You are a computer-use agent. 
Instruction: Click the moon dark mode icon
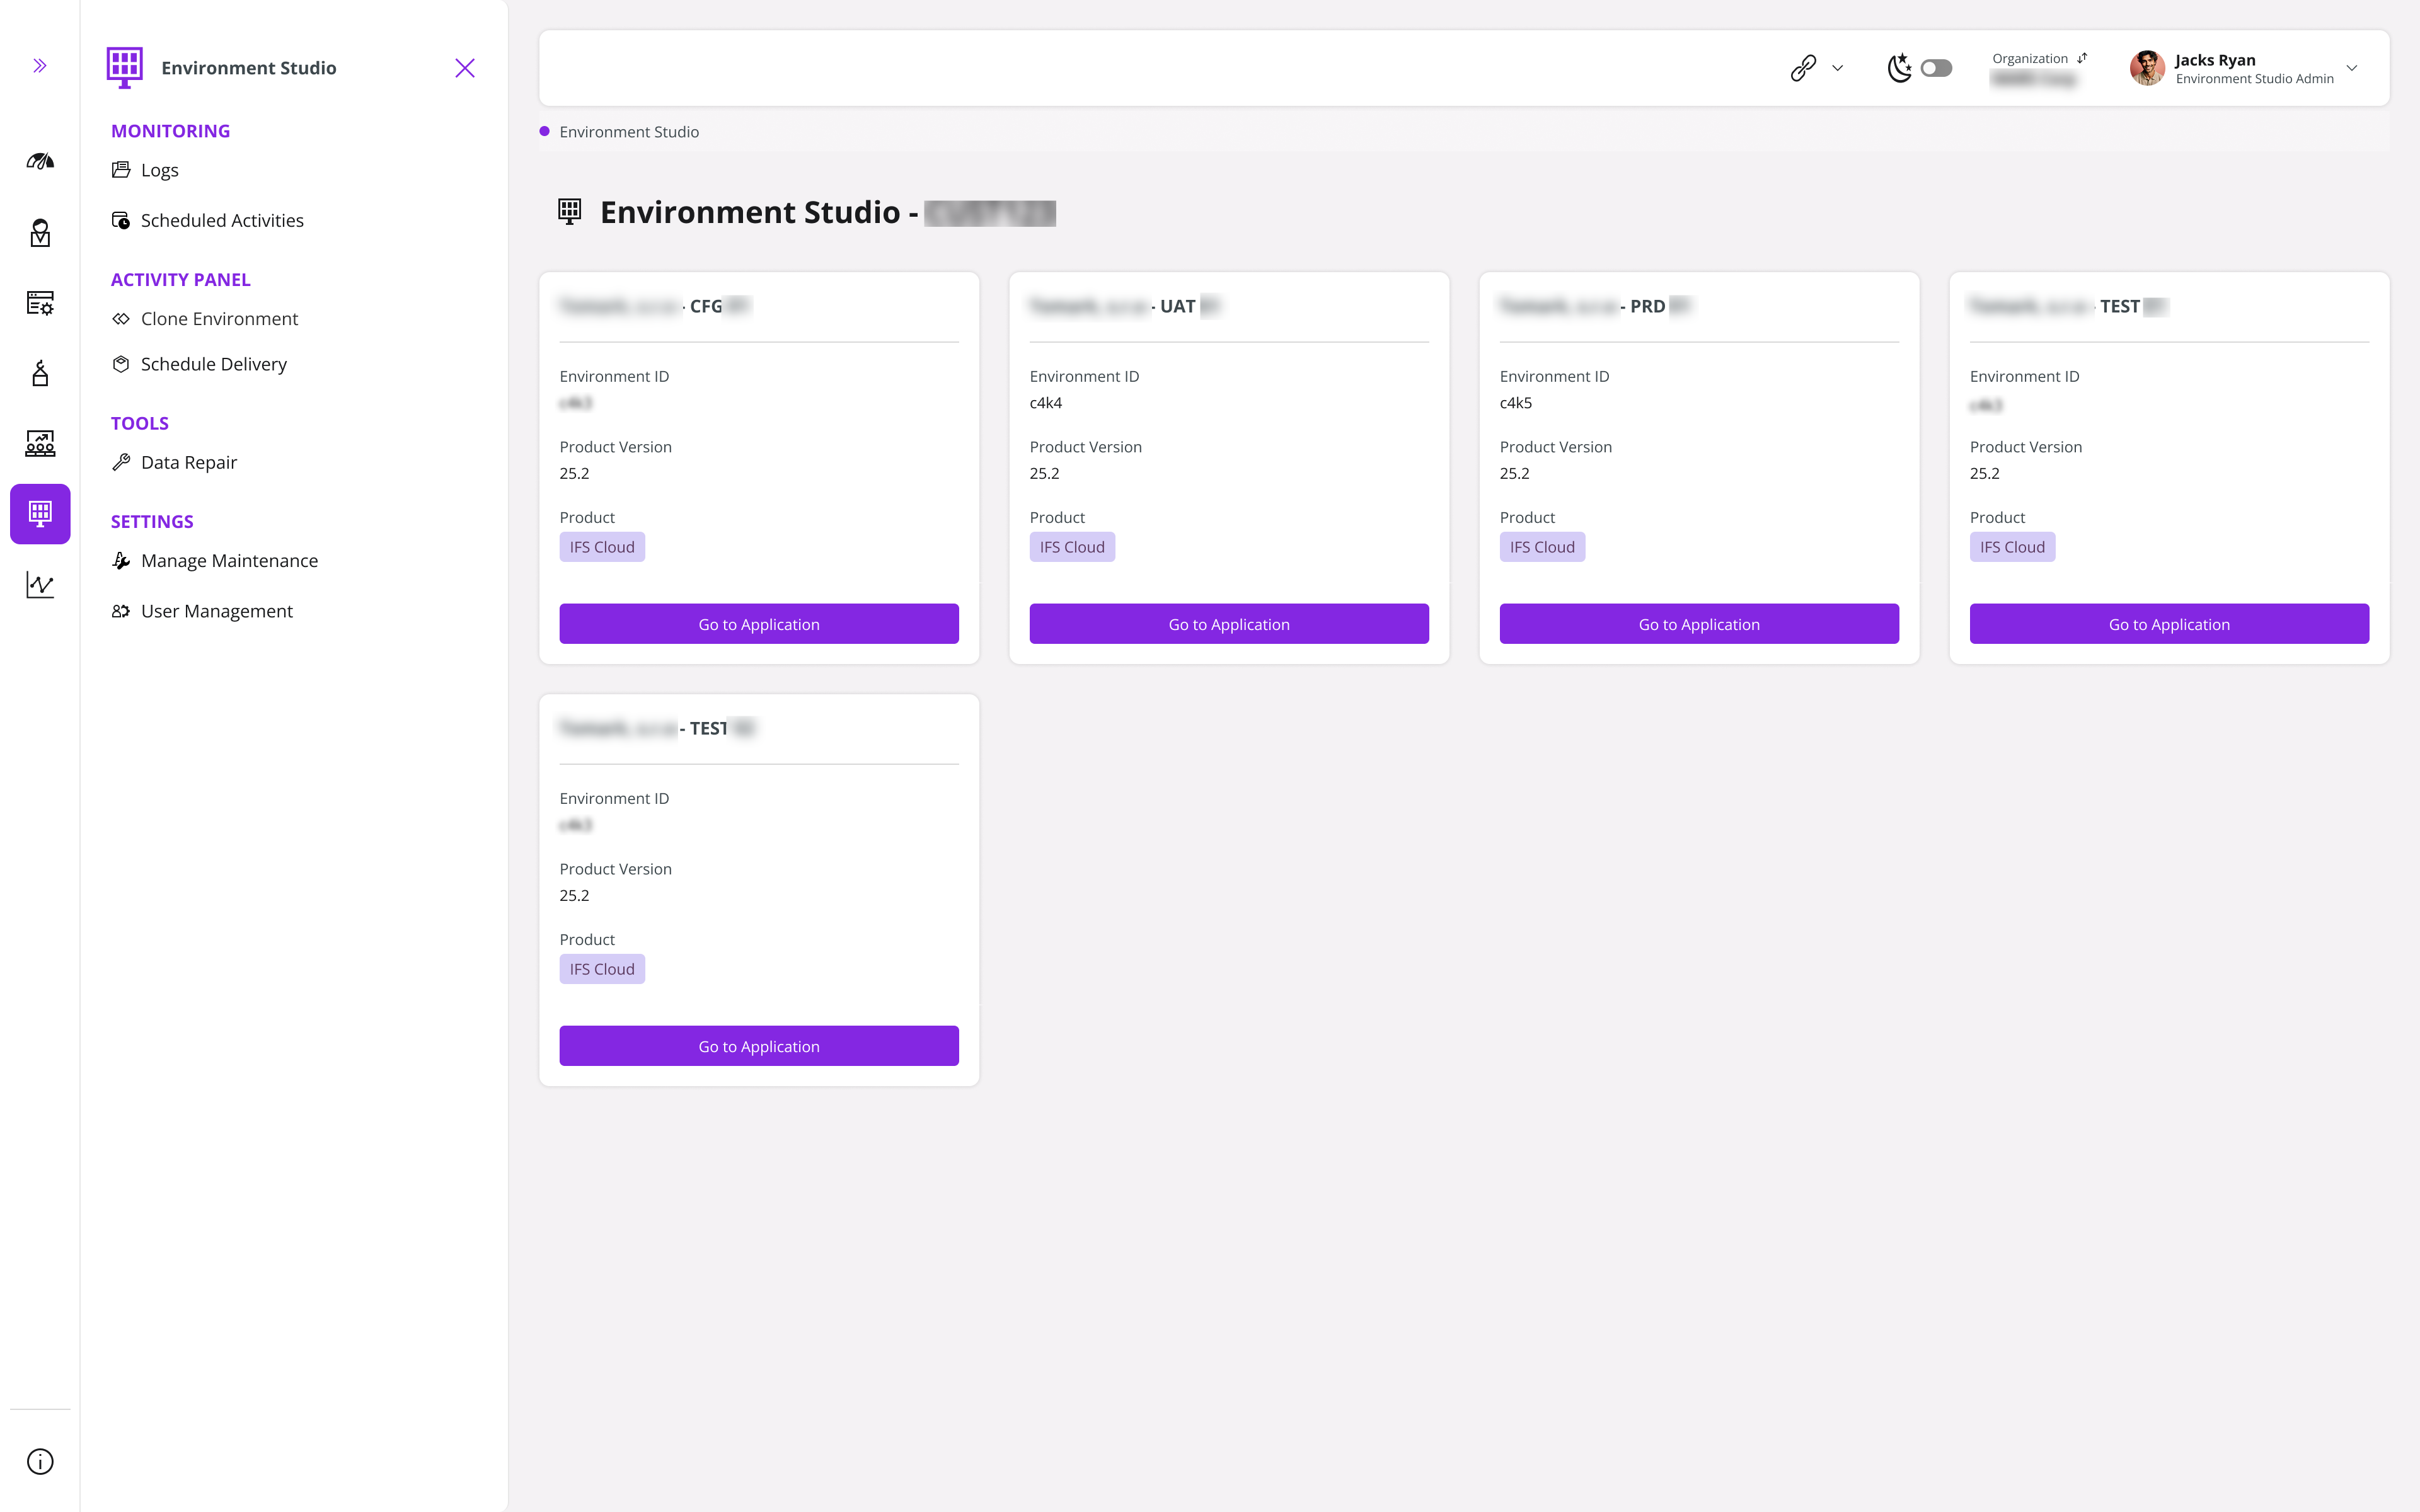tap(1899, 68)
